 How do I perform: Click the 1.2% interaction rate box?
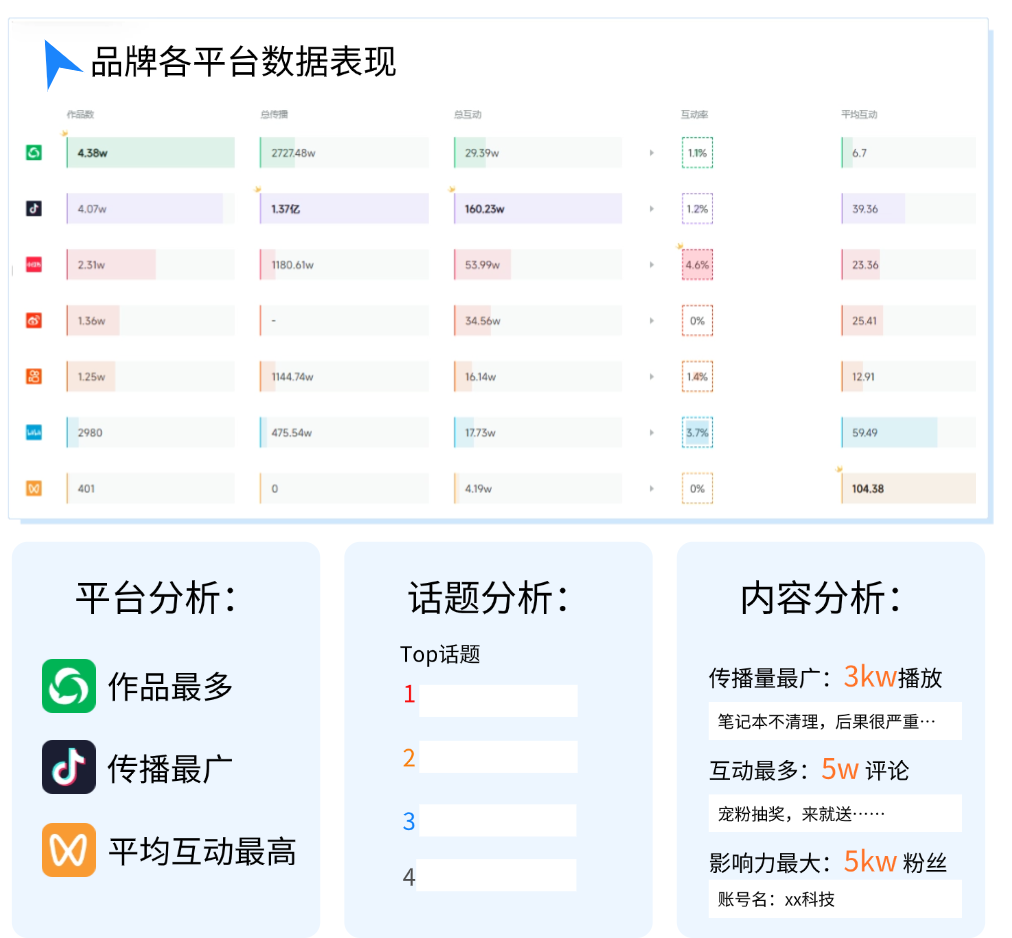coord(697,209)
